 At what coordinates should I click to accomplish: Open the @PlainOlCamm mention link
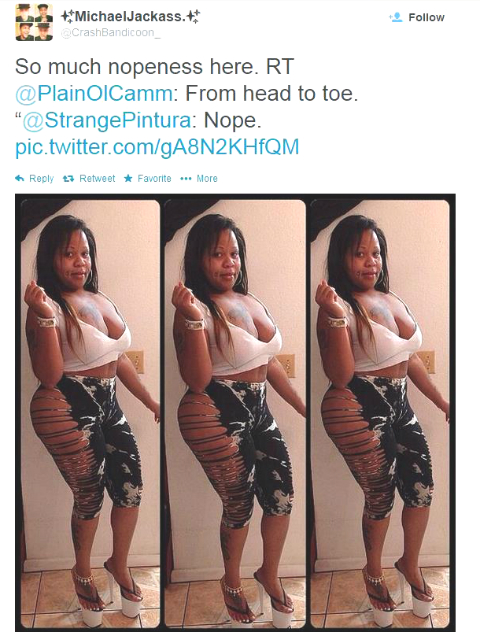point(94,94)
